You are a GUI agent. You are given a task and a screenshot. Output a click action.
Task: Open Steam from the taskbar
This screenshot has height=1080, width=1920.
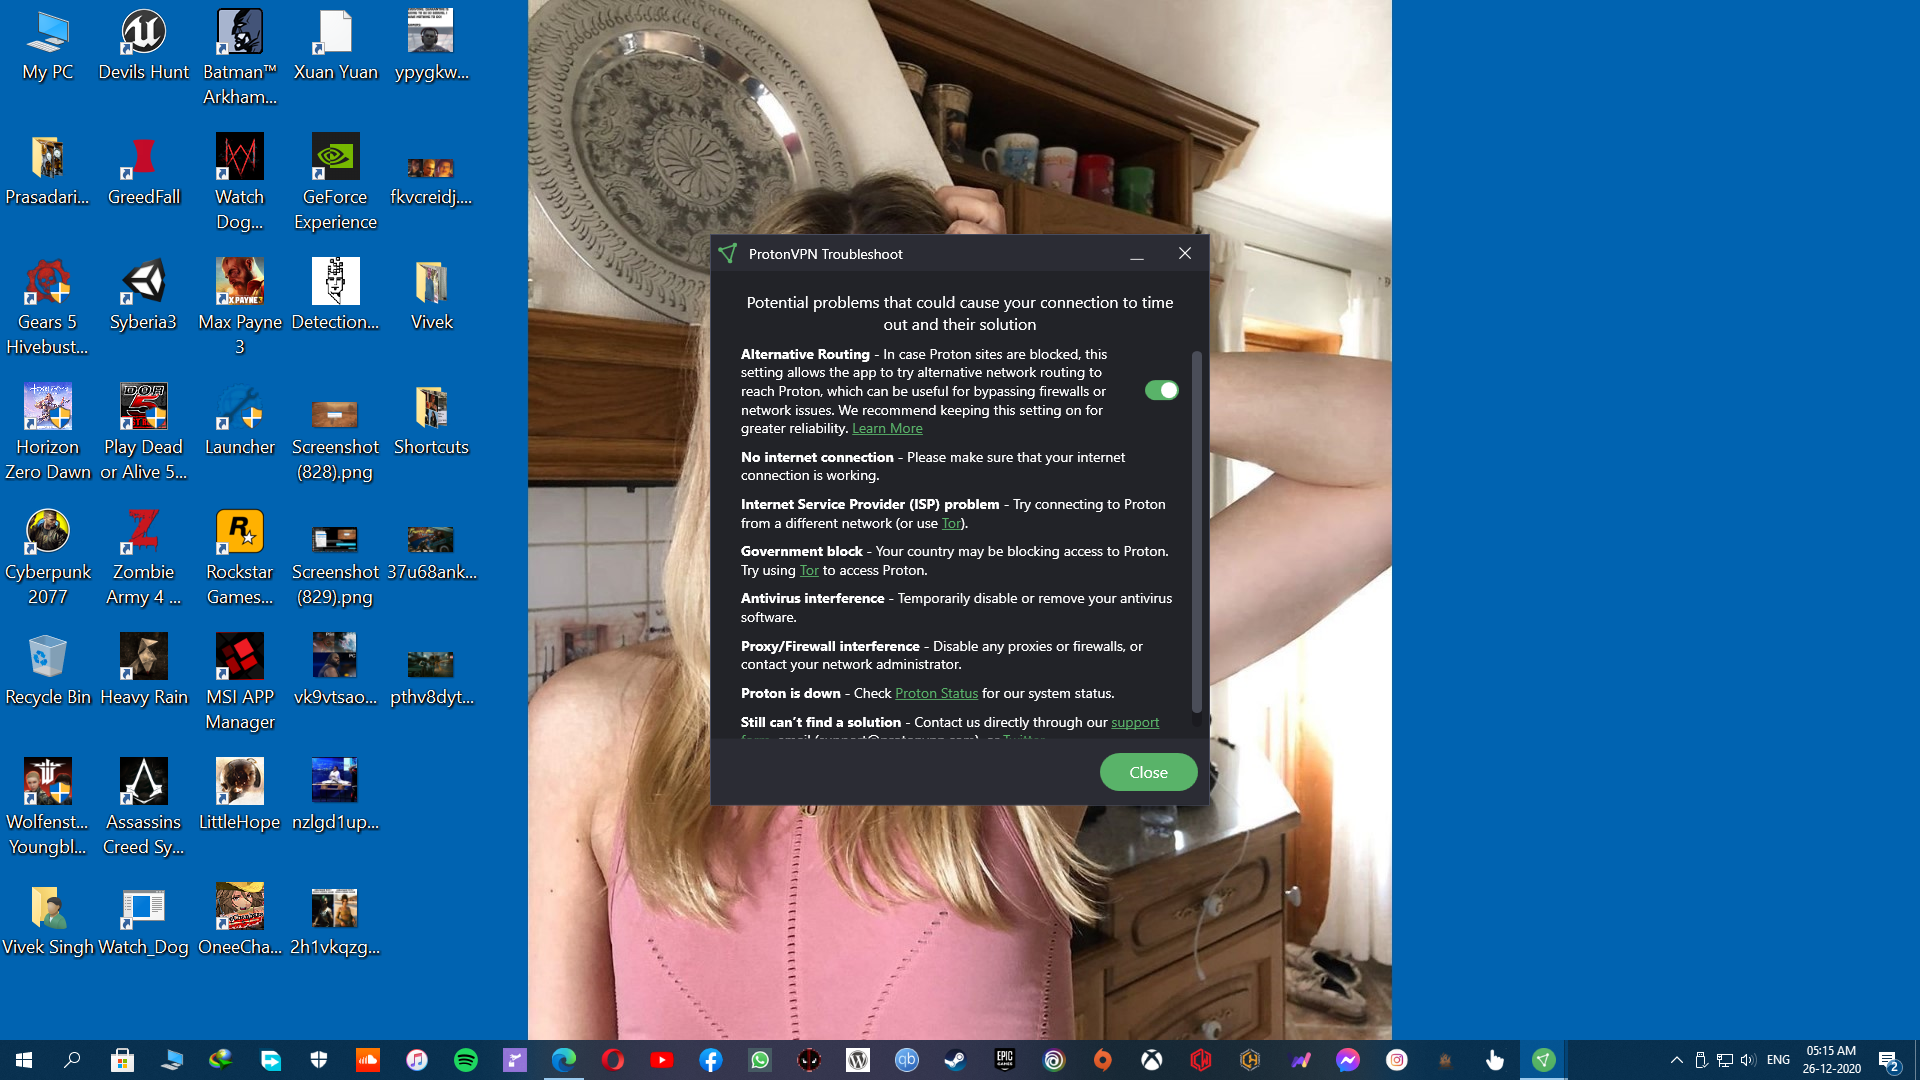pyautogui.click(x=955, y=1060)
